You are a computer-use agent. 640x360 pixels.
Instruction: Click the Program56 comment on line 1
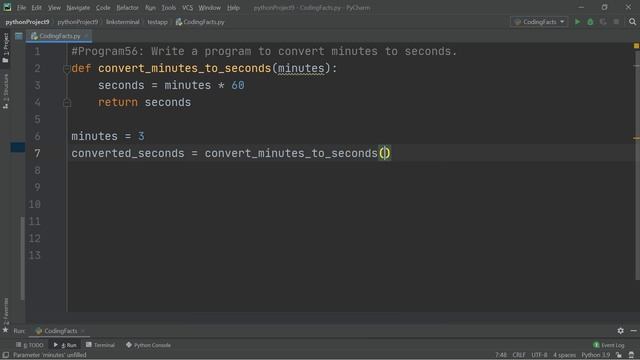(x=264, y=51)
